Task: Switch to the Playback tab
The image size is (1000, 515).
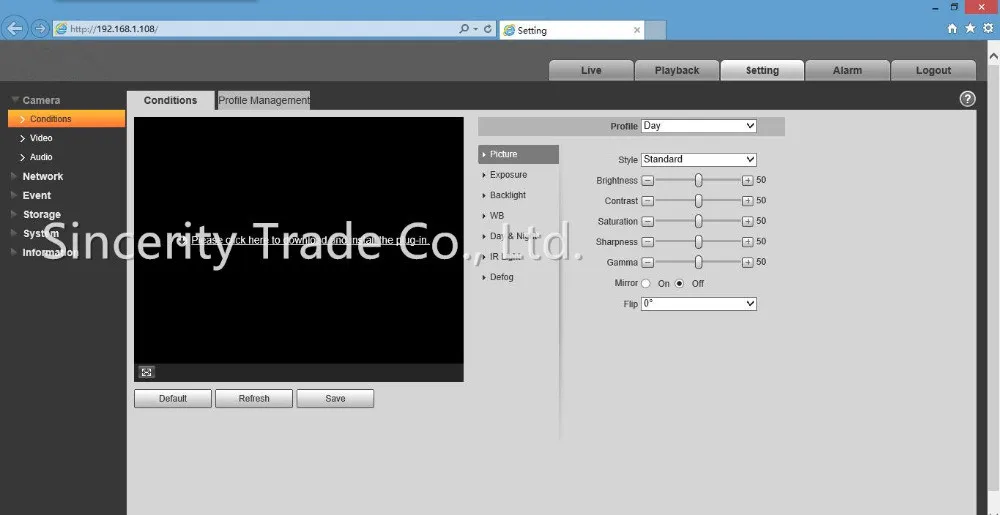Action: (677, 70)
